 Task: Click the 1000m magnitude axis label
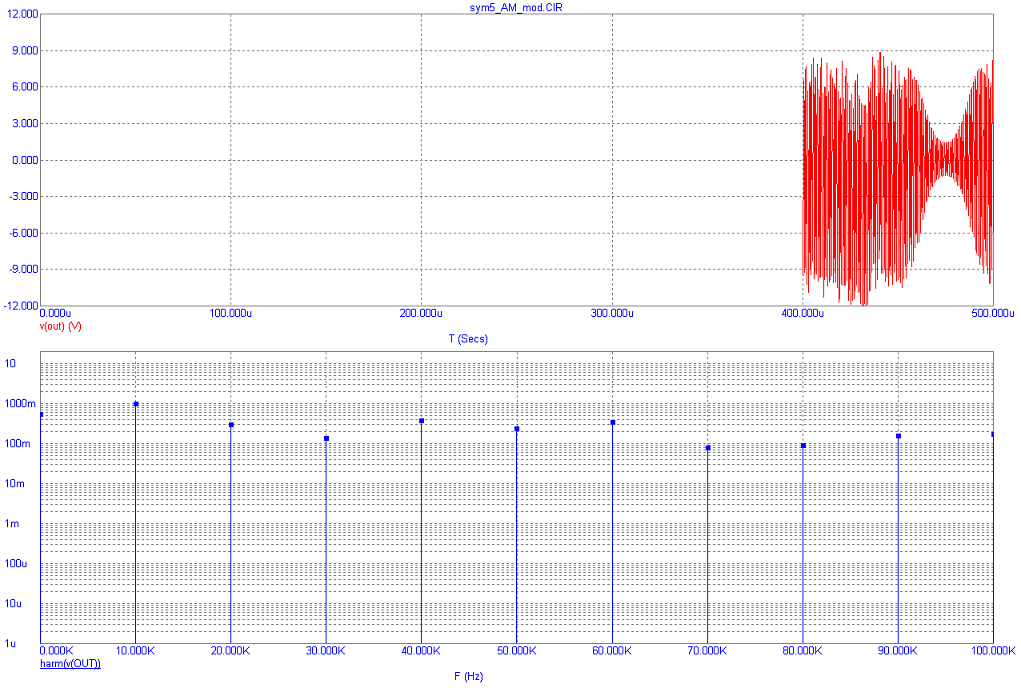[20, 404]
